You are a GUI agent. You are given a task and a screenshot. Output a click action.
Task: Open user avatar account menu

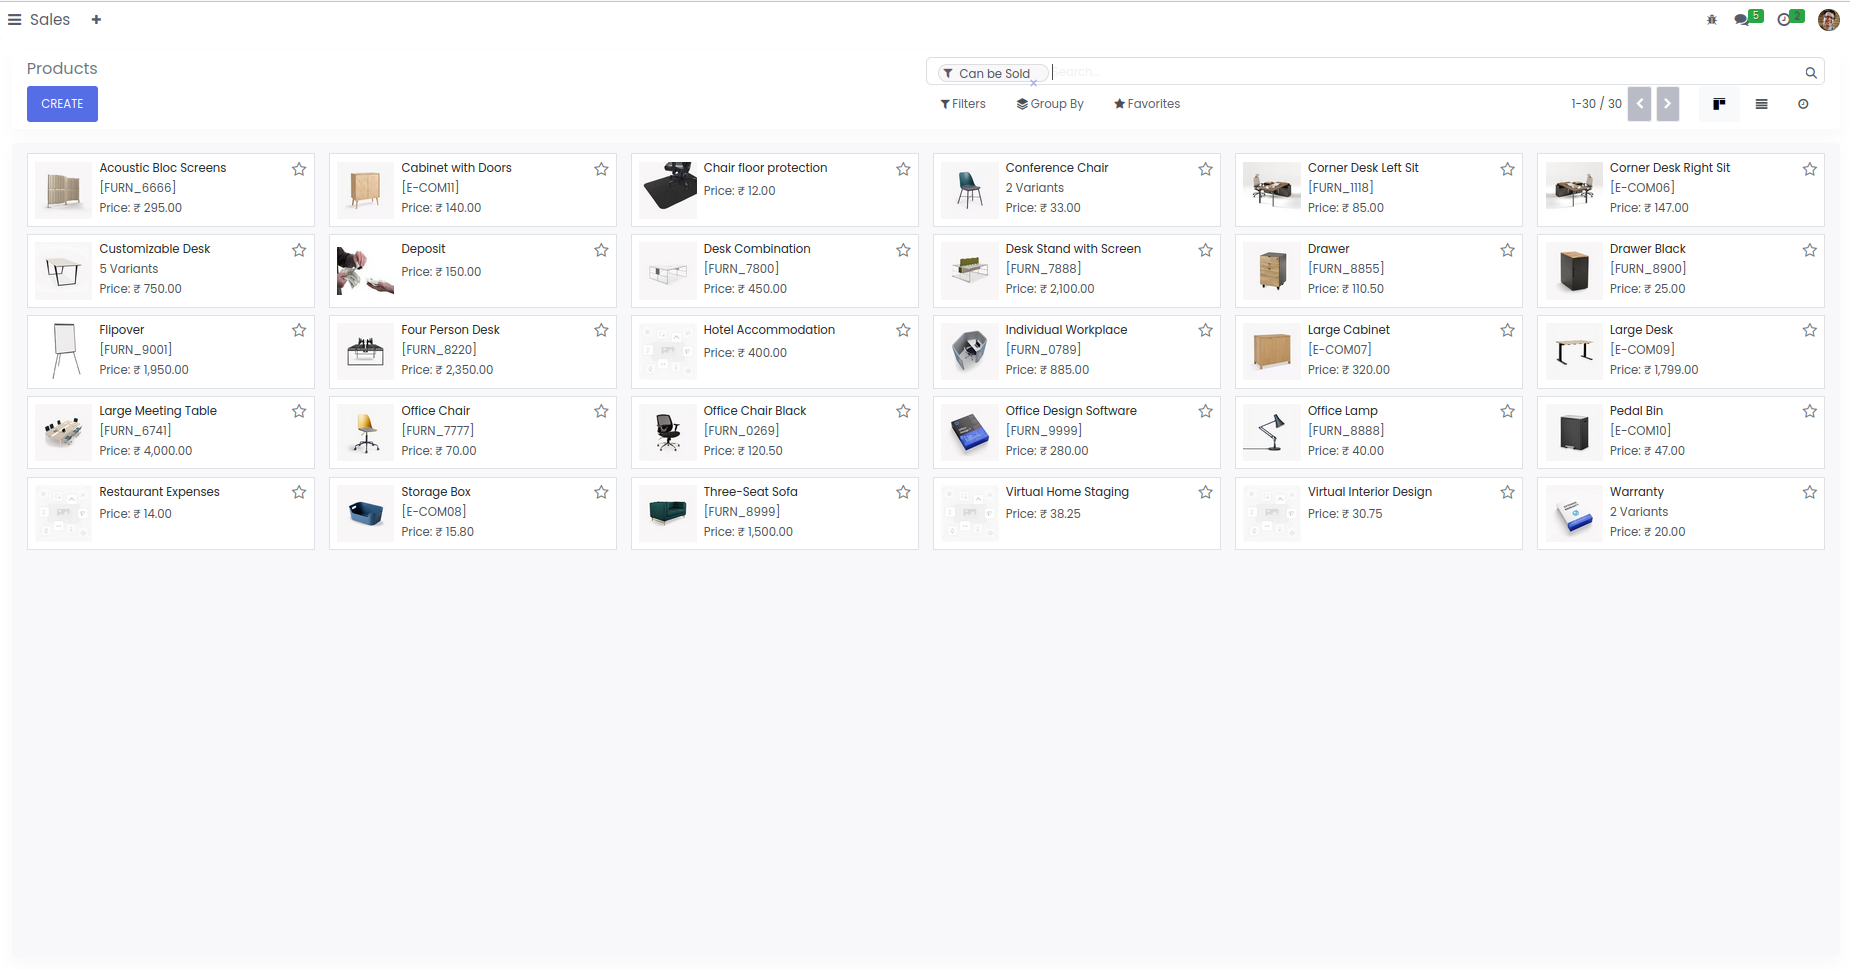[x=1828, y=20]
